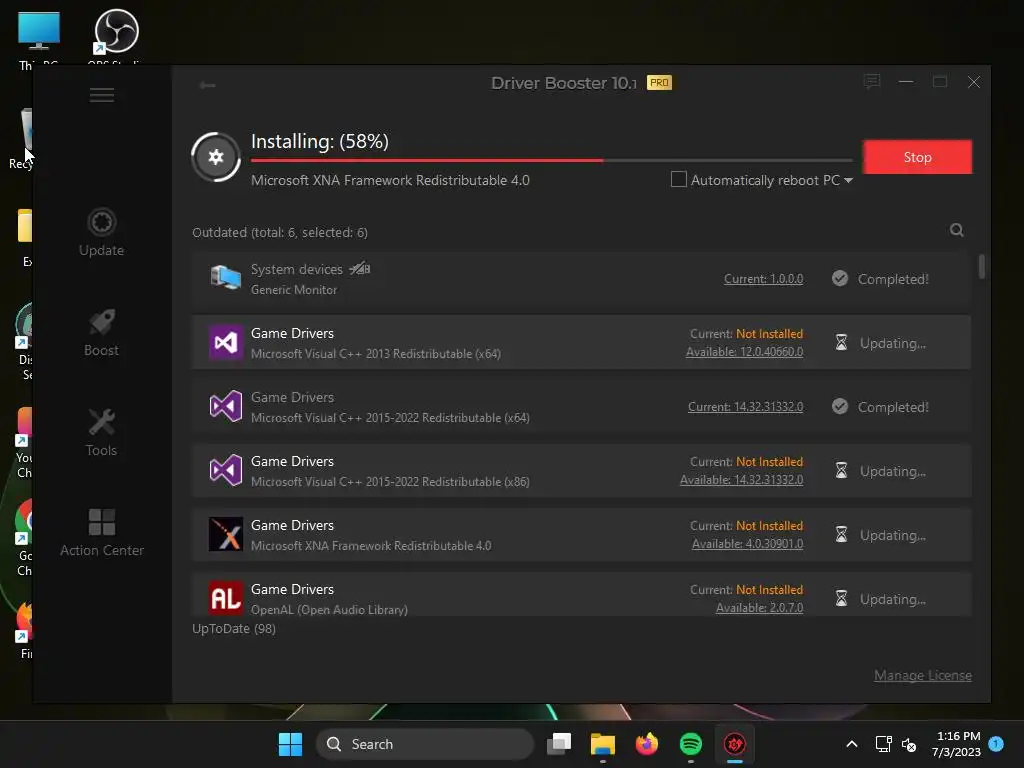The width and height of the screenshot is (1024, 768).
Task: Show hidden system tray icons
Action: click(852, 744)
